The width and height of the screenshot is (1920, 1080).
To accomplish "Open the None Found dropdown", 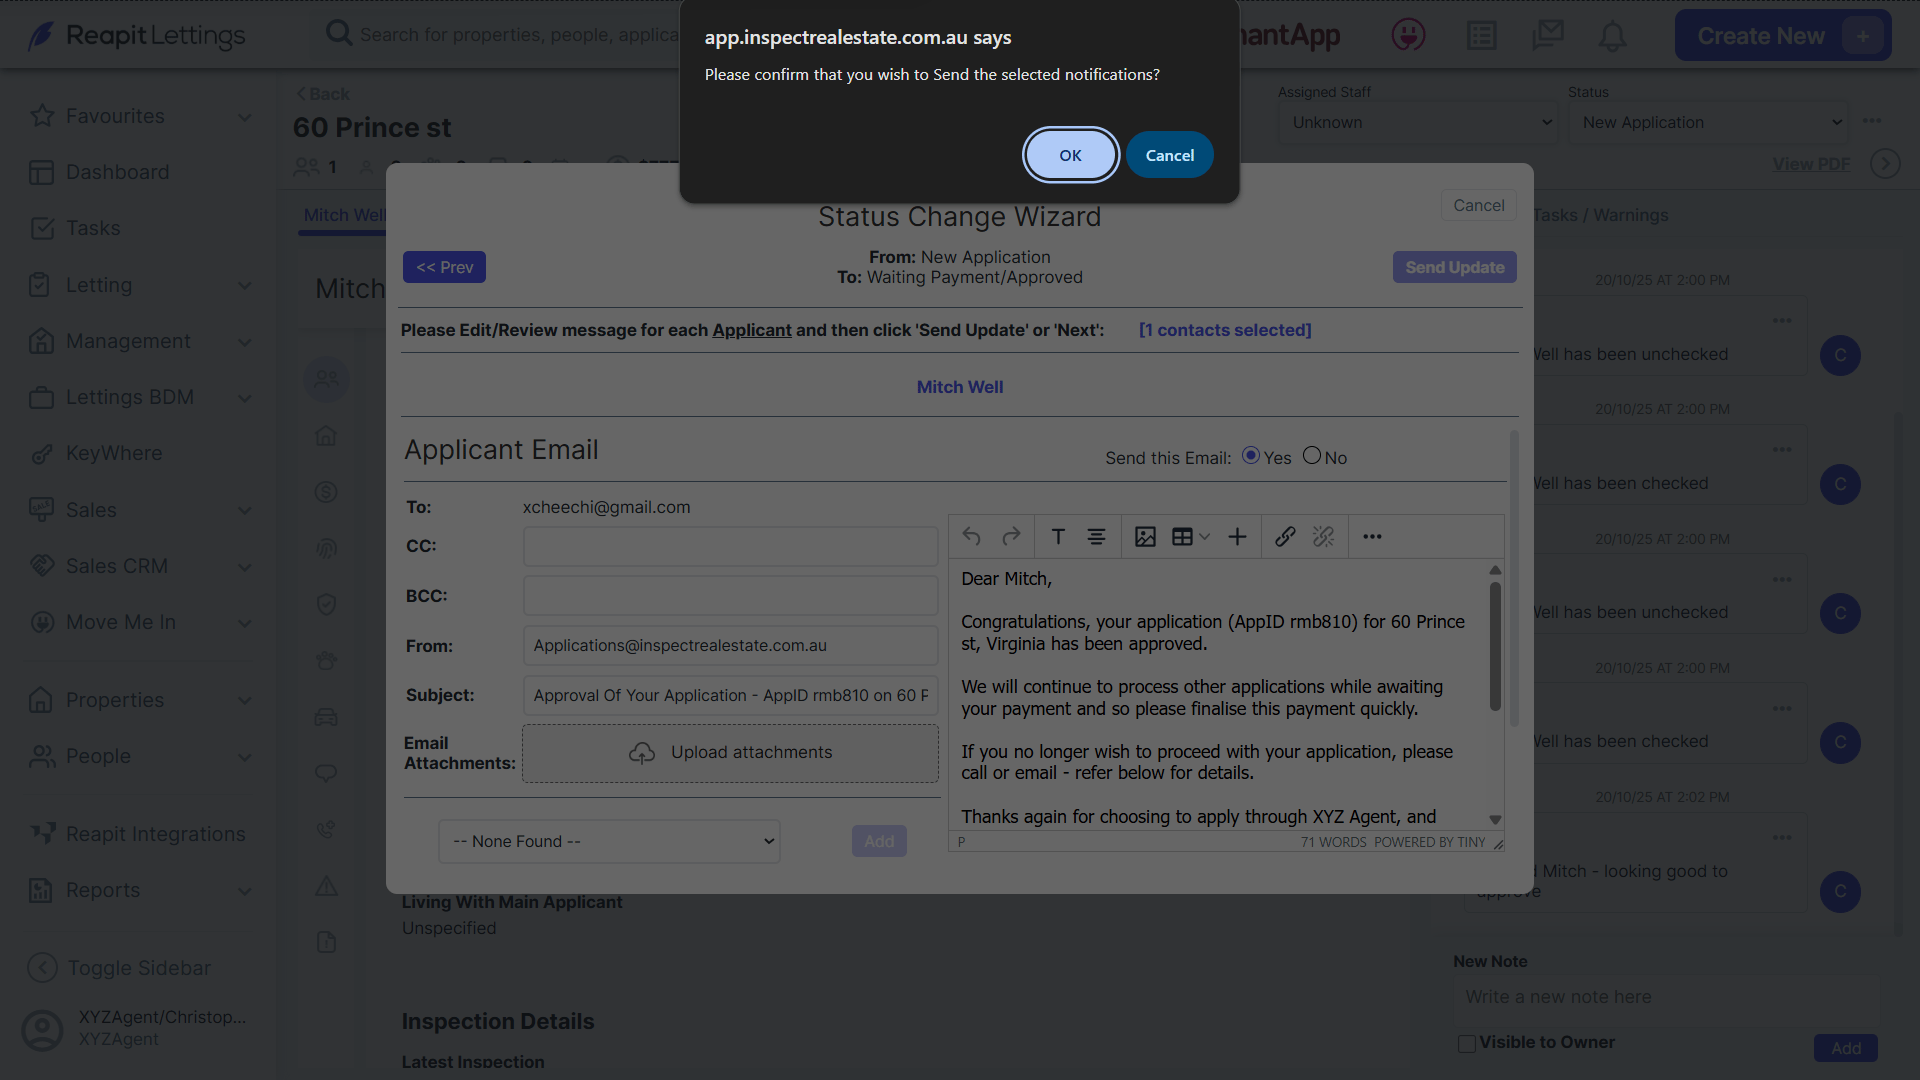I will coord(609,841).
